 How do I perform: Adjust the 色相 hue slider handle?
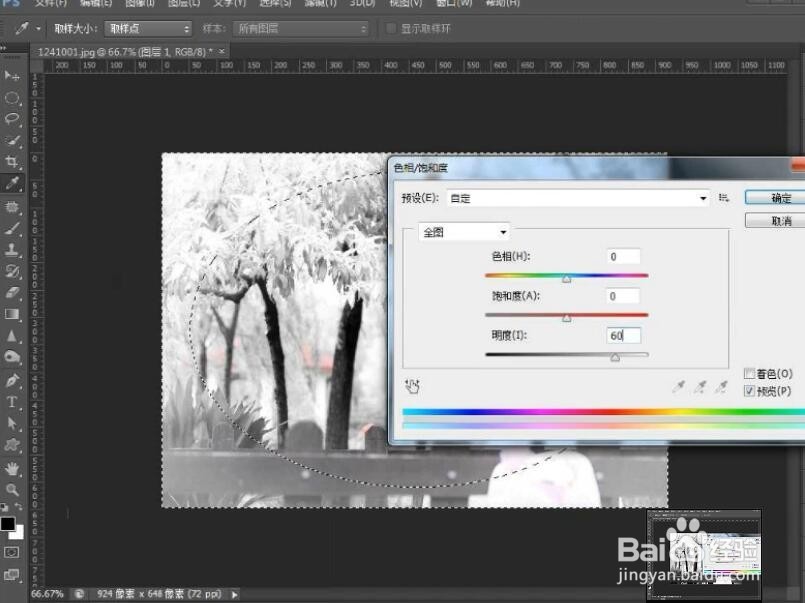tap(566, 279)
